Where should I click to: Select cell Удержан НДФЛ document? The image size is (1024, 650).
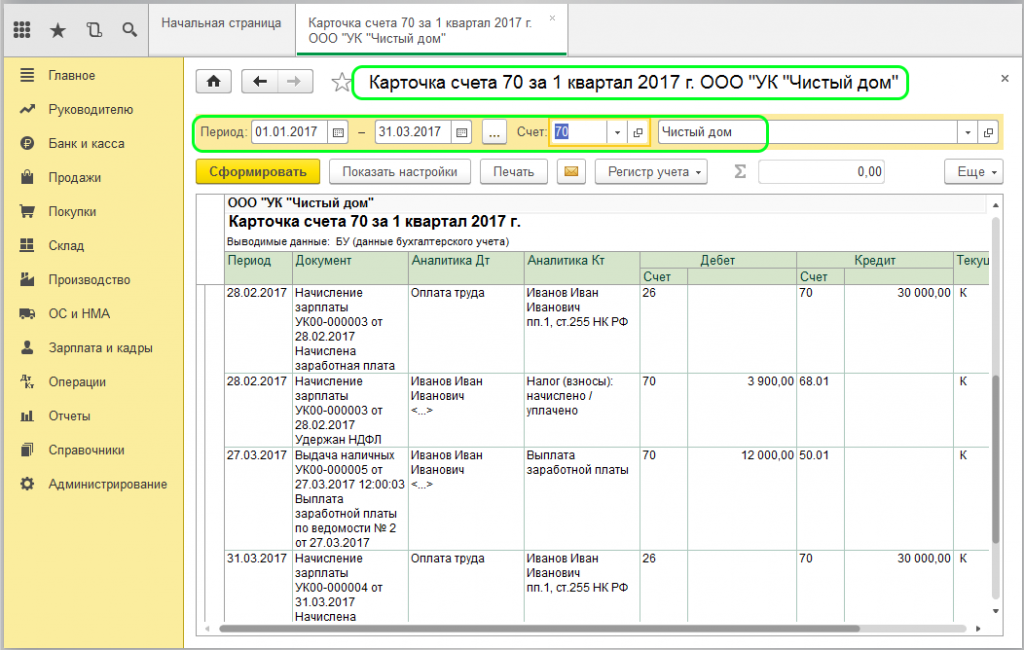(350, 410)
